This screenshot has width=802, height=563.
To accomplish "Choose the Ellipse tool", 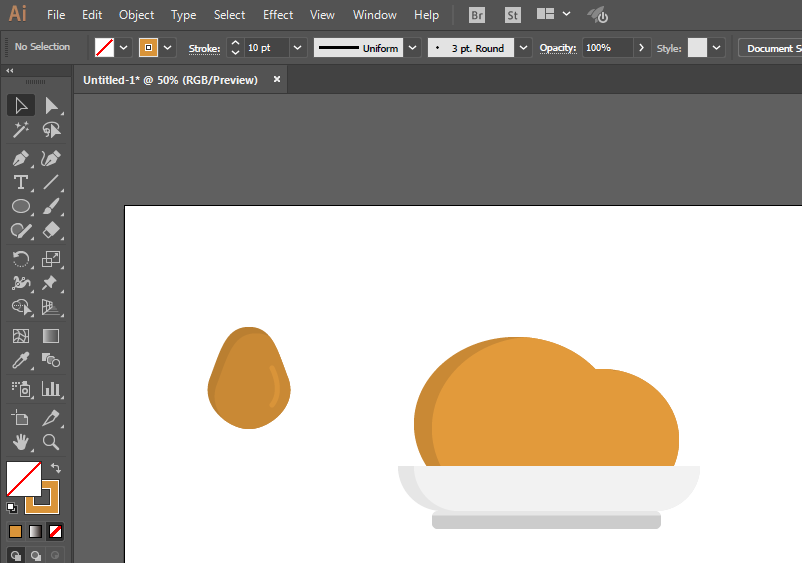I will 20,207.
